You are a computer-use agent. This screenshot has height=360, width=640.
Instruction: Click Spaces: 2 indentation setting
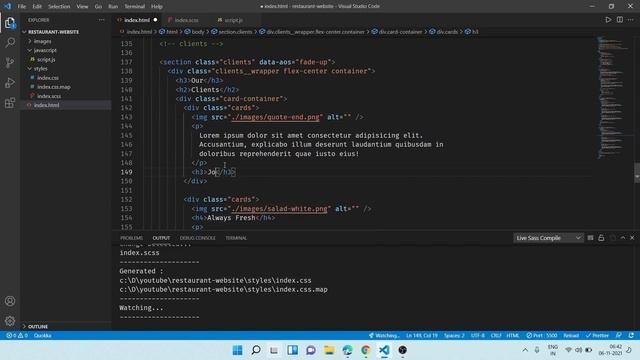454,336
